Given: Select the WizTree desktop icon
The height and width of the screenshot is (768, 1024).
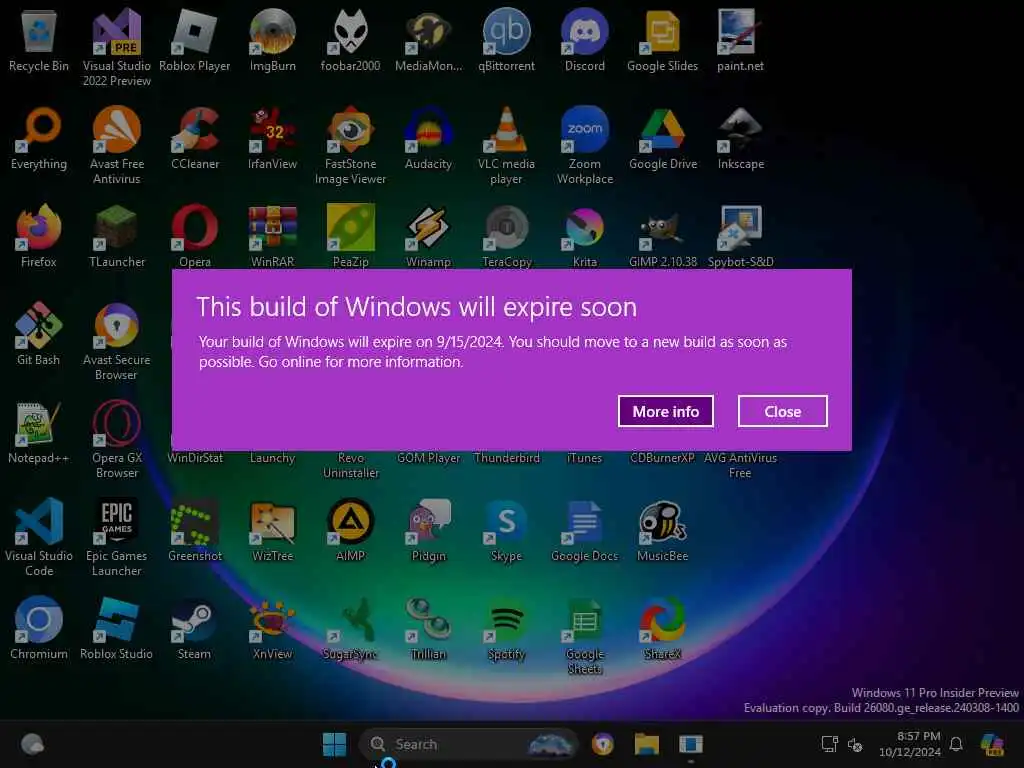Looking at the screenshot, I should pyautogui.click(x=272, y=530).
